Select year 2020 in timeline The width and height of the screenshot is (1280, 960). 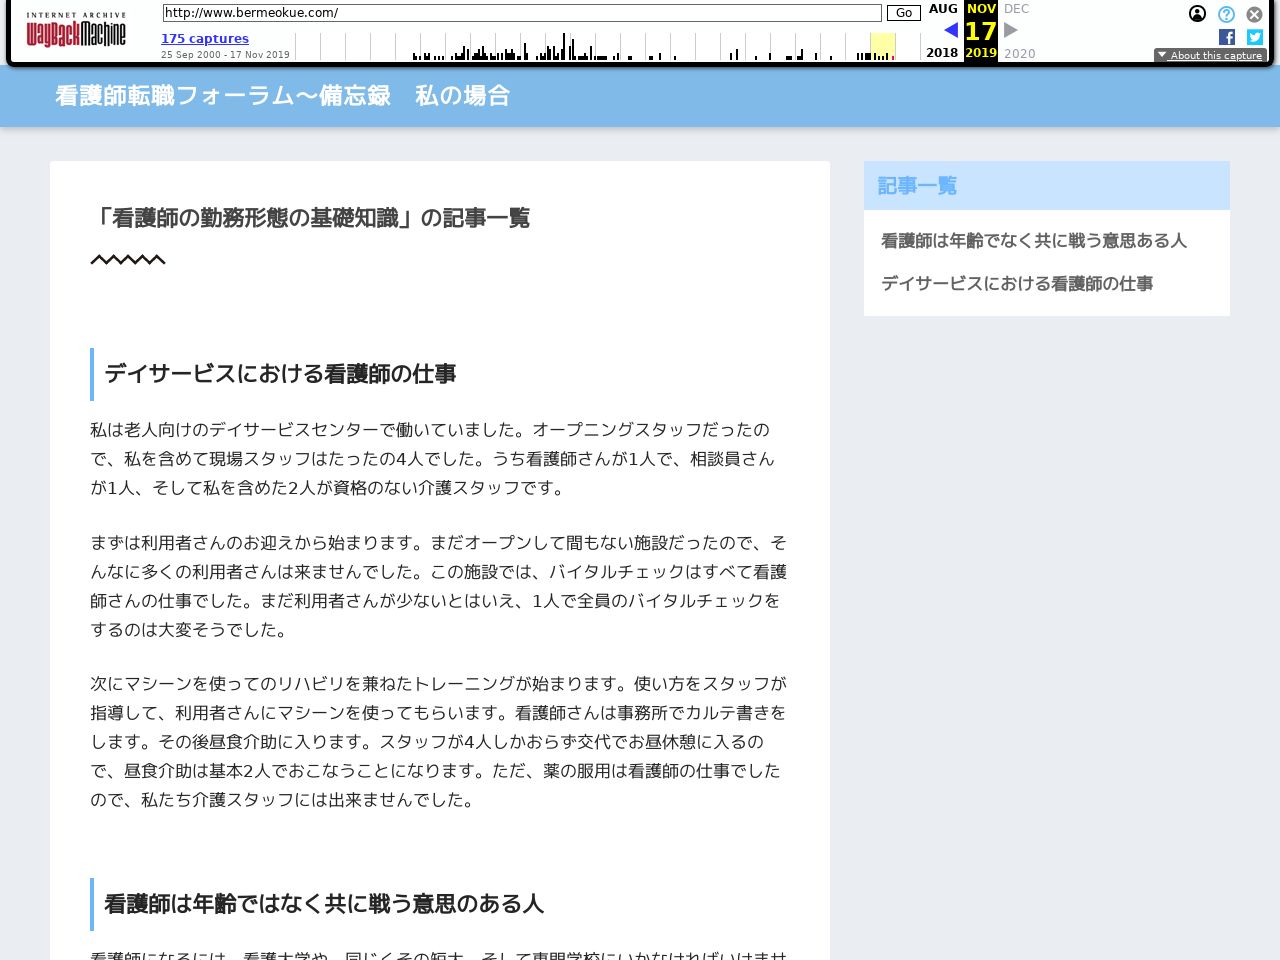coord(1019,53)
